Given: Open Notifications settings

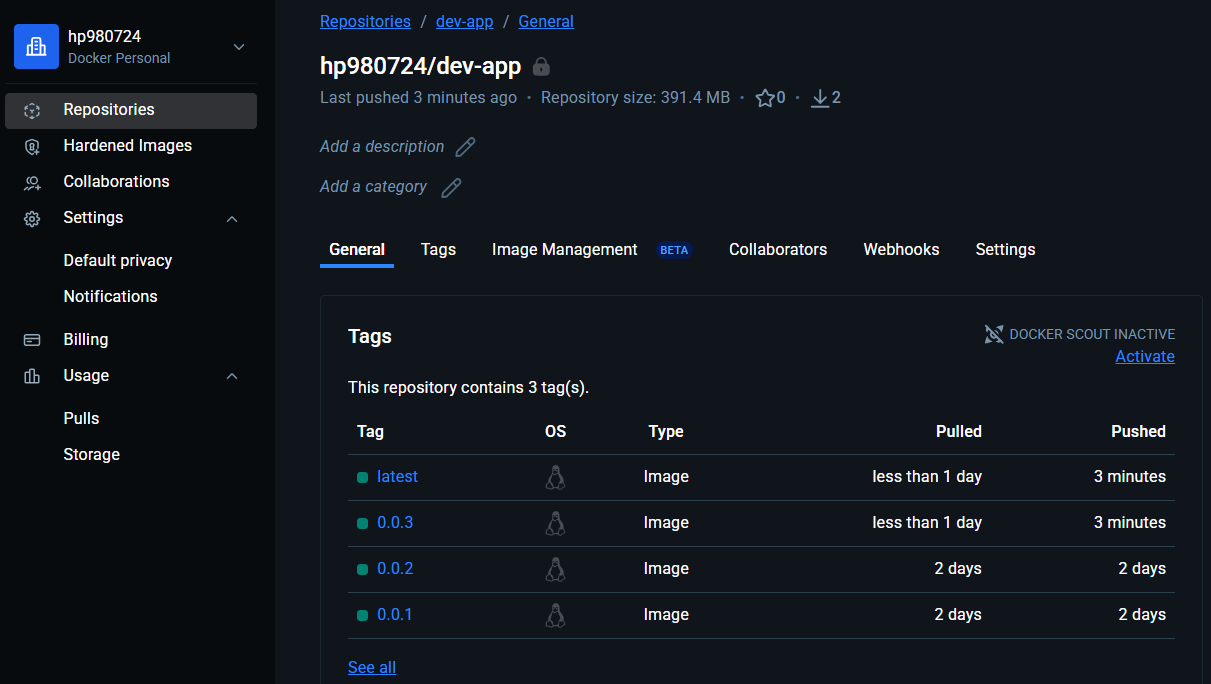Looking at the screenshot, I should click(110, 297).
